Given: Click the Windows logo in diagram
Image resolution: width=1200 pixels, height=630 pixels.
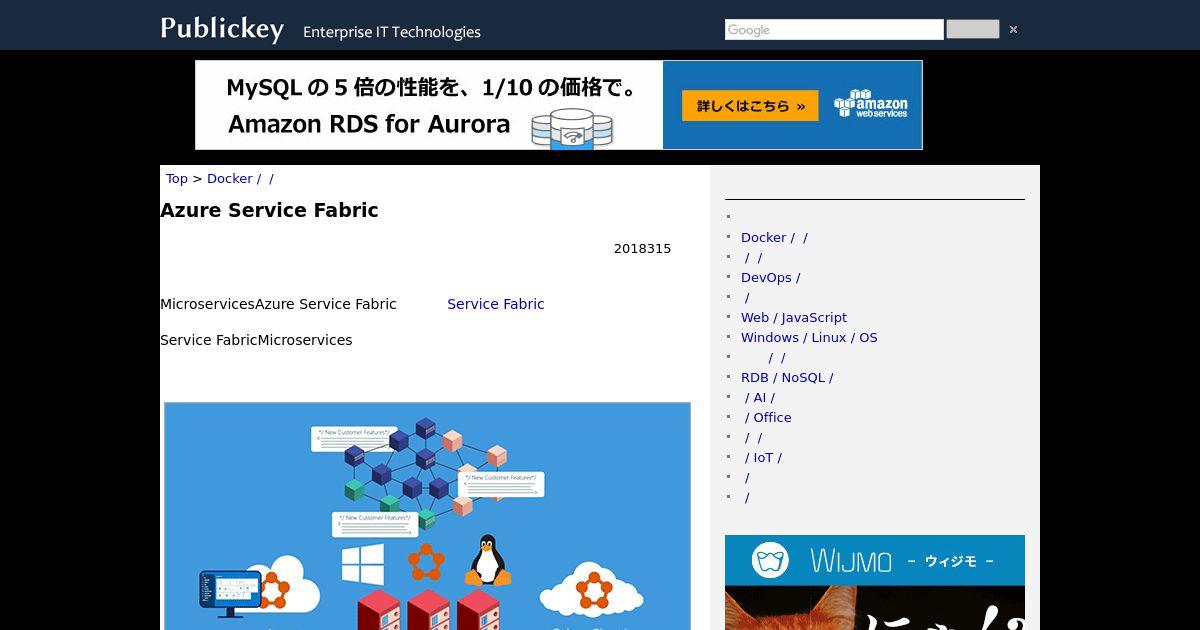Looking at the screenshot, I should coord(362,565).
